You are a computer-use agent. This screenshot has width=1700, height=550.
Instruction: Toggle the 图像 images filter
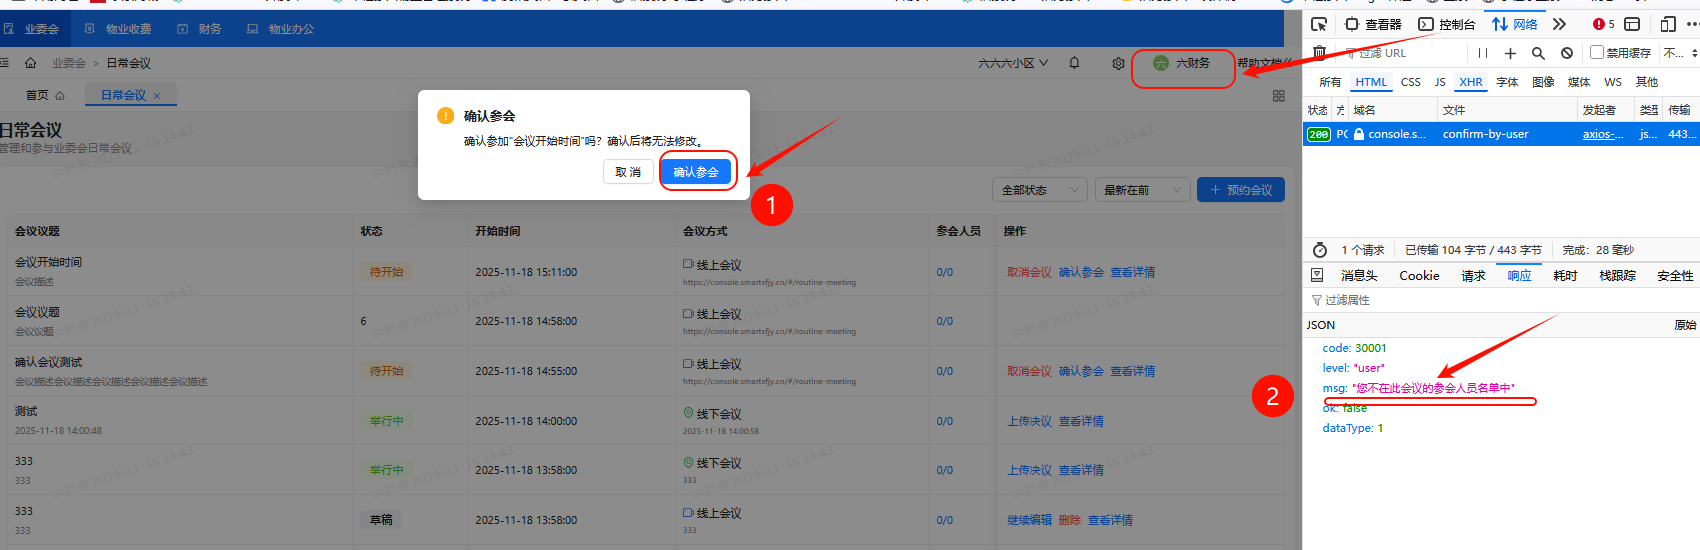click(1543, 82)
